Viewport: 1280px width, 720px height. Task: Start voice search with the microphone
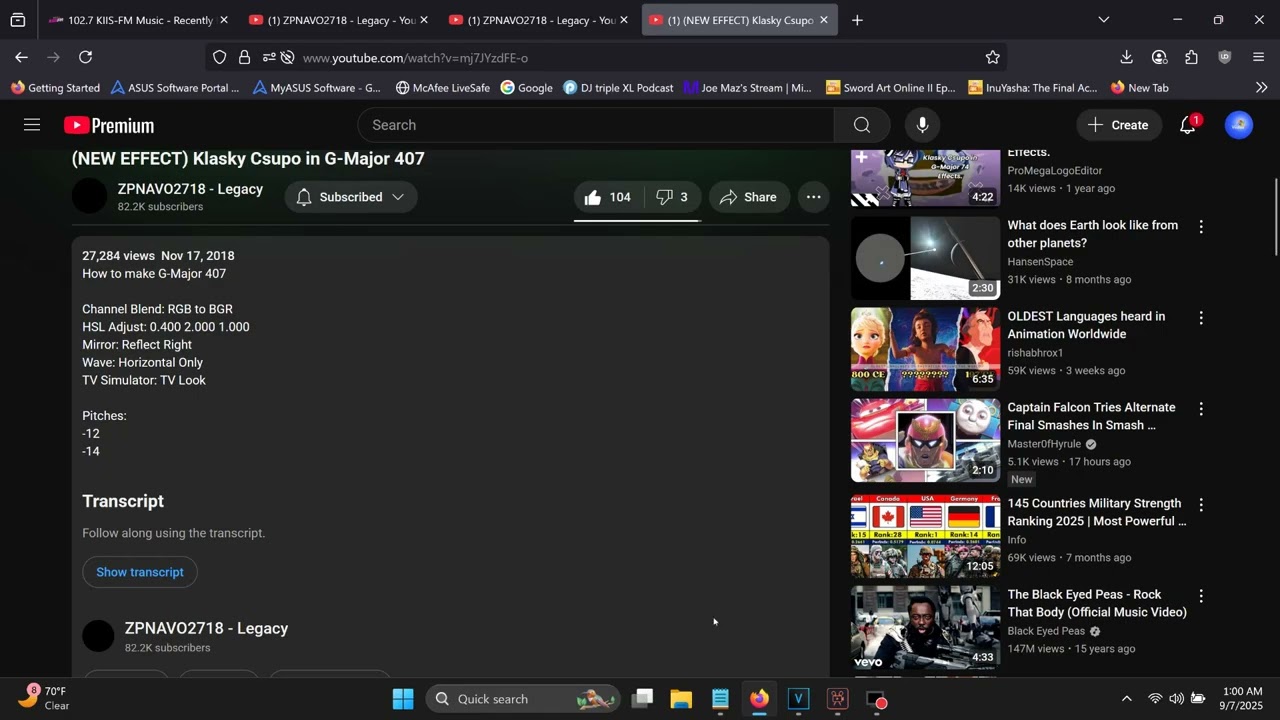[x=922, y=125]
